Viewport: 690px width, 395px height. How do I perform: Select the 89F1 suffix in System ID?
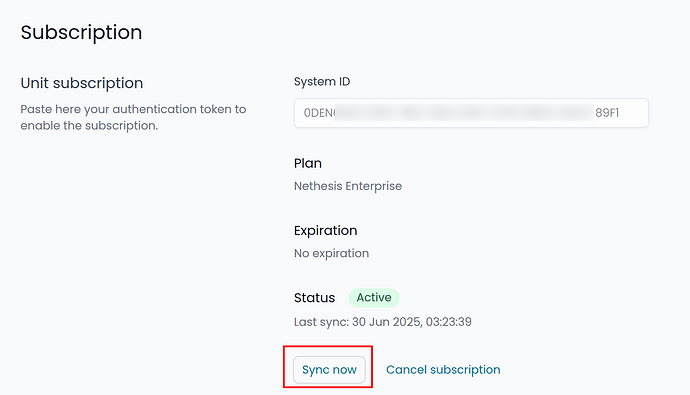[x=607, y=113]
